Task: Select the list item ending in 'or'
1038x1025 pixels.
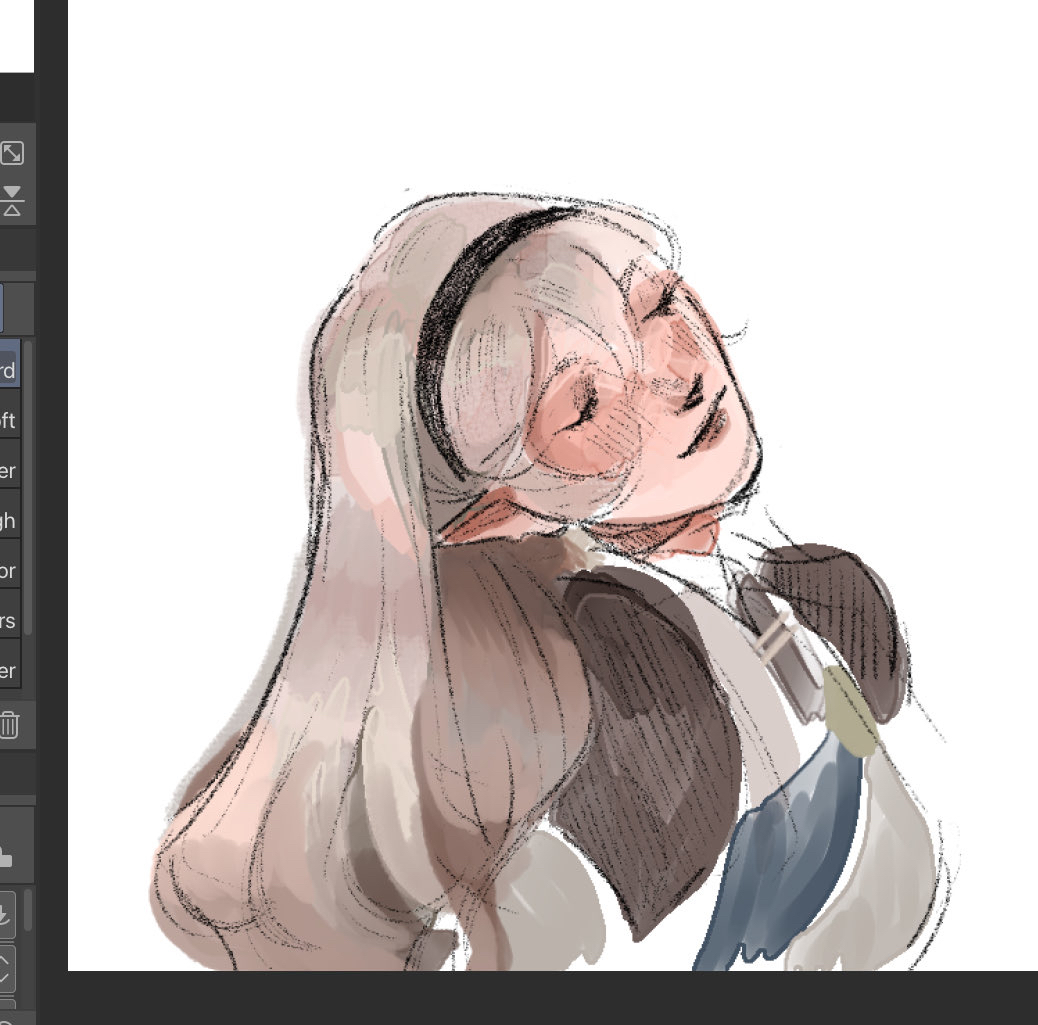Action: (8, 571)
